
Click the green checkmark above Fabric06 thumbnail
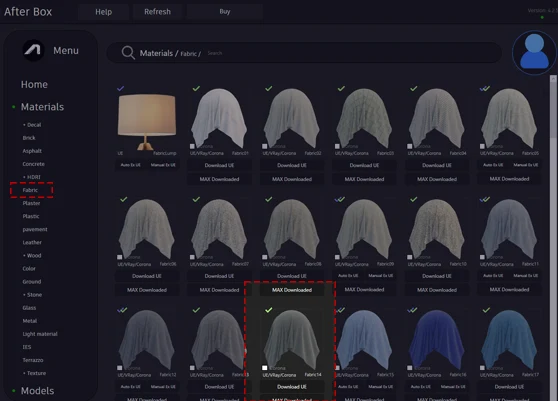(123, 199)
